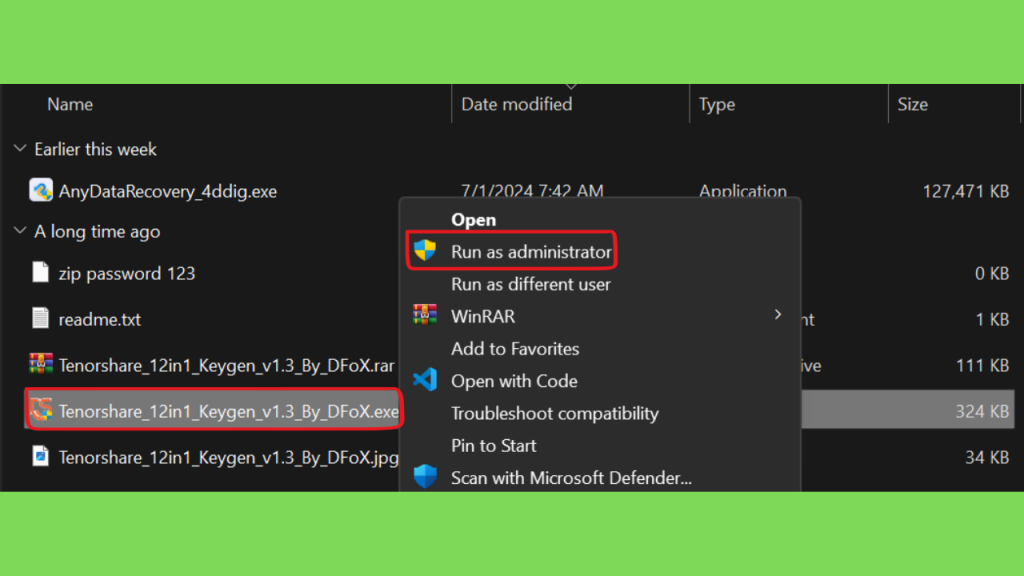Click the WinRAR icon in the context menu

coord(425,315)
